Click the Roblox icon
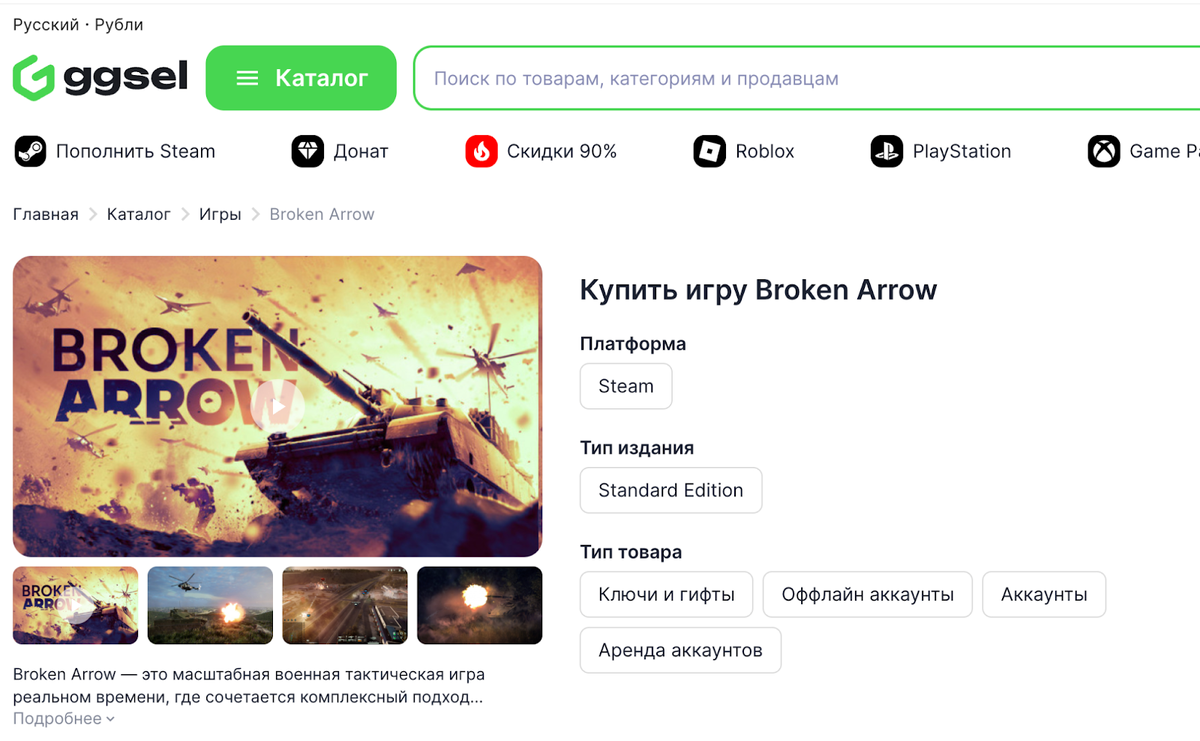The image size is (1200, 741). pos(710,152)
